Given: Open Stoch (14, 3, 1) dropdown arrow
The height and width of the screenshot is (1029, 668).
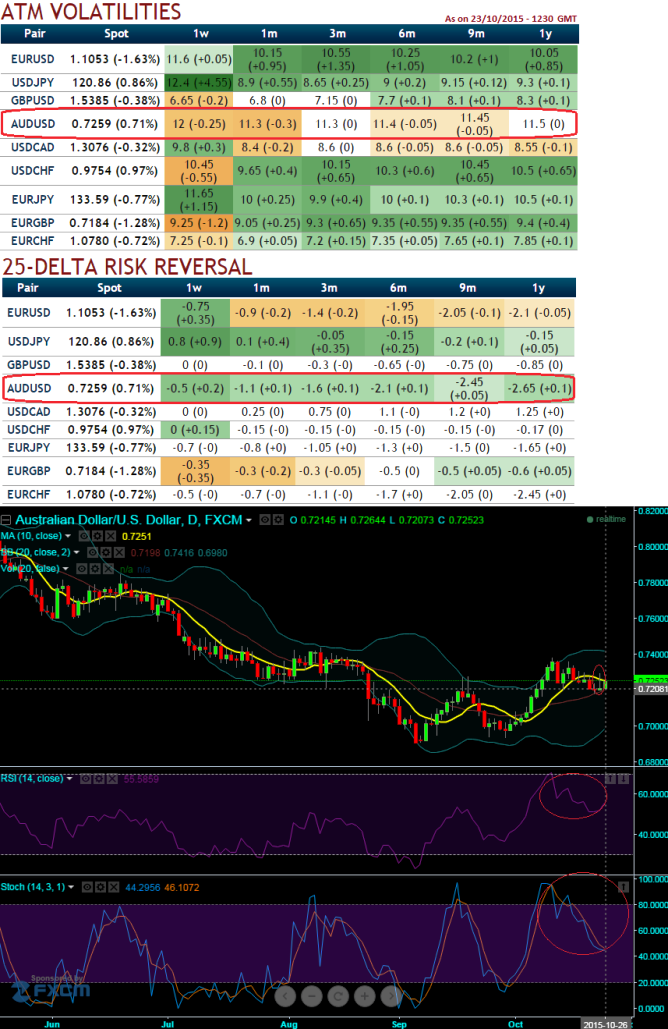Looking at the screenshot, I should [x=71, y=887].
